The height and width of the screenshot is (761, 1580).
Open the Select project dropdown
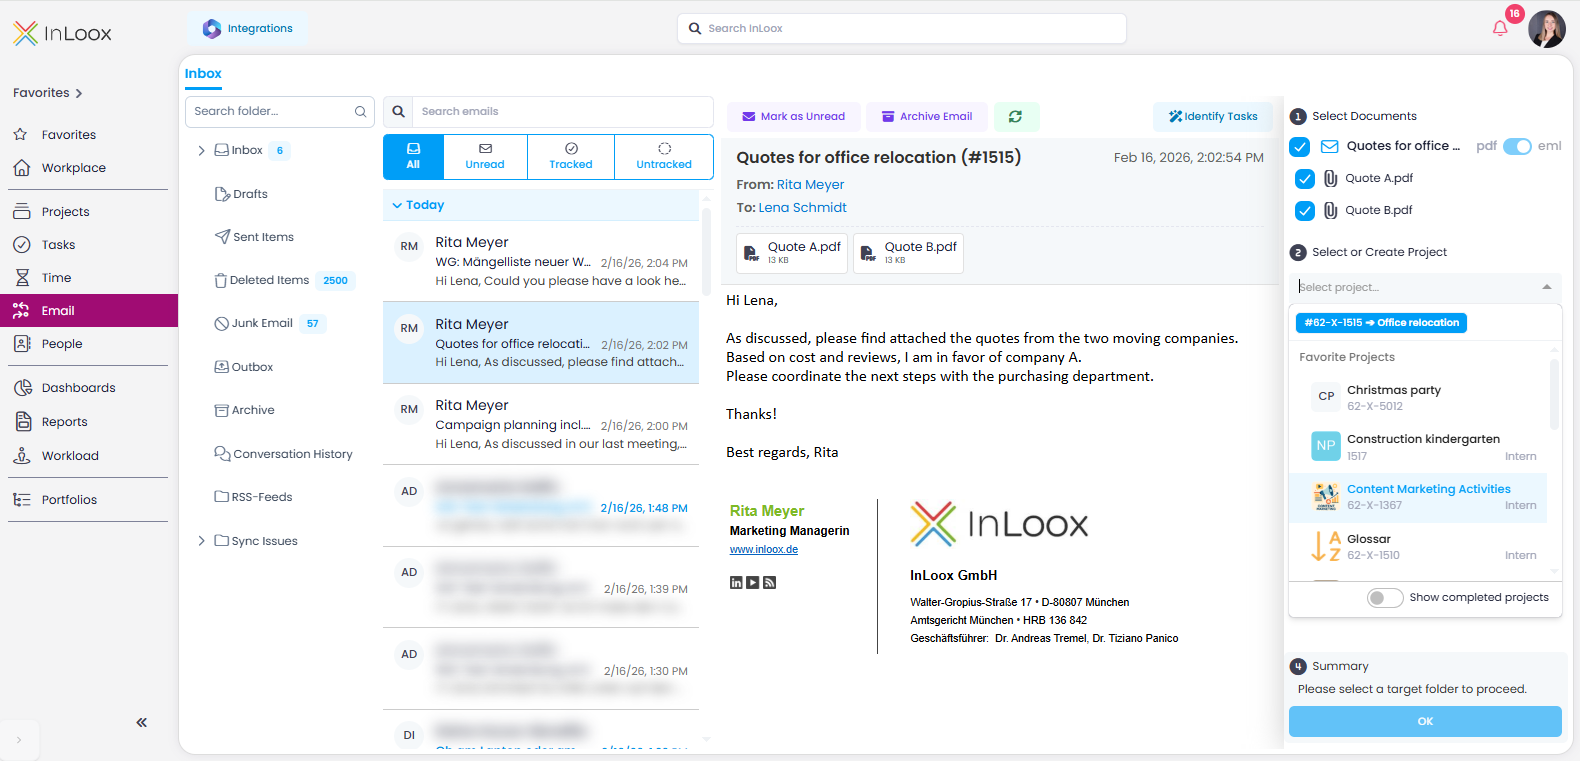(x=1425, y=287)
